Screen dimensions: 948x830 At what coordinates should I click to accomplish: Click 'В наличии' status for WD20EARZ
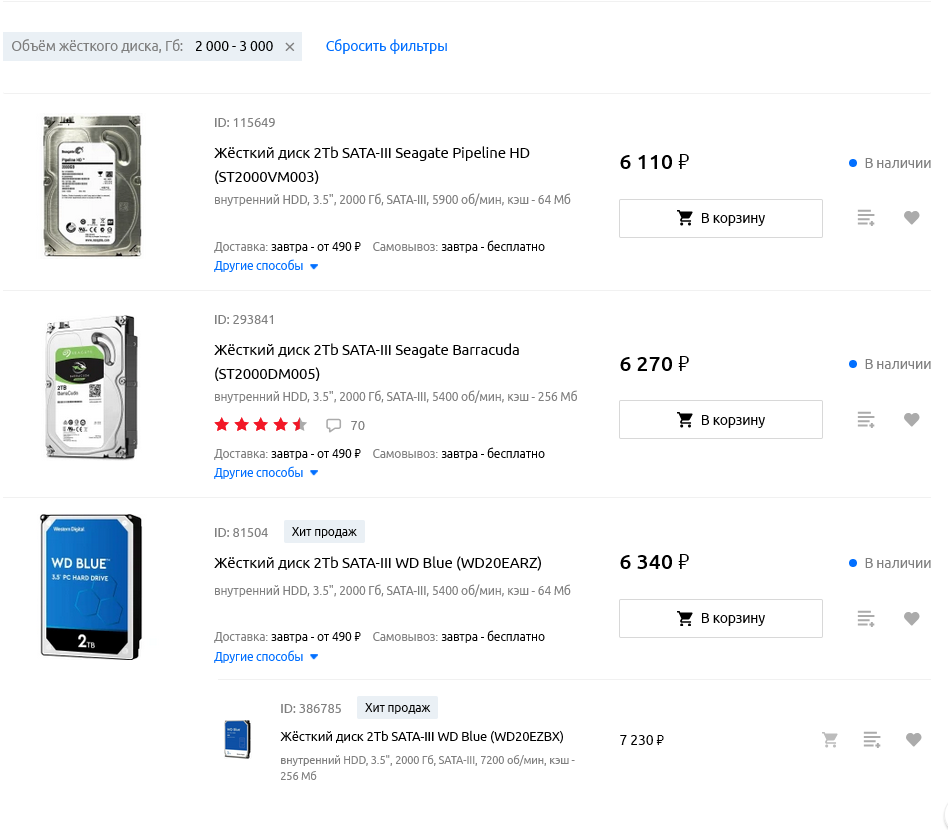click(x=890, y=563)
